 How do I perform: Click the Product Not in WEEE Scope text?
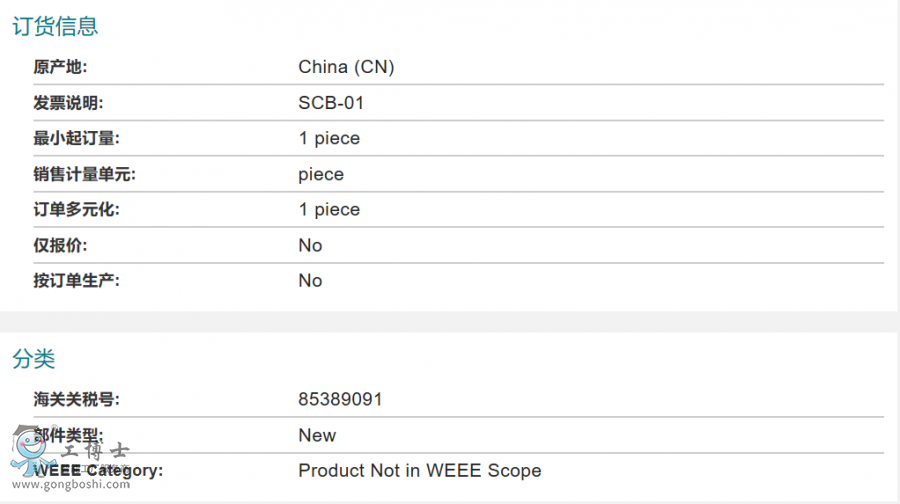pos(419,470)
